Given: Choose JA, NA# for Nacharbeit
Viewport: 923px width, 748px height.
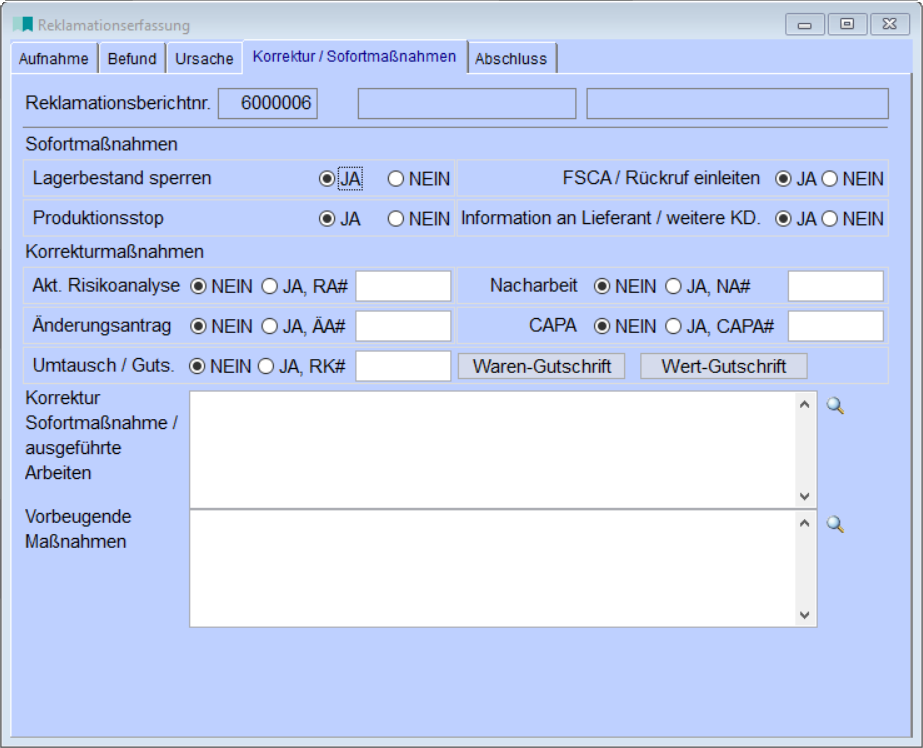Looking at the screenshot, I should 674,286.
